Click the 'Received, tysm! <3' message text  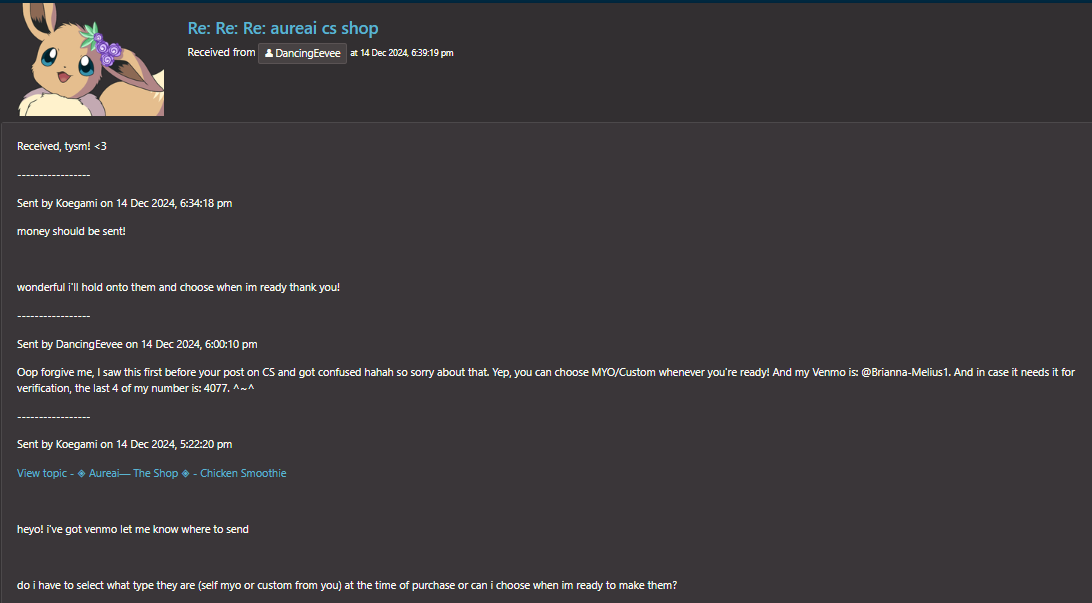pos(62,146)
